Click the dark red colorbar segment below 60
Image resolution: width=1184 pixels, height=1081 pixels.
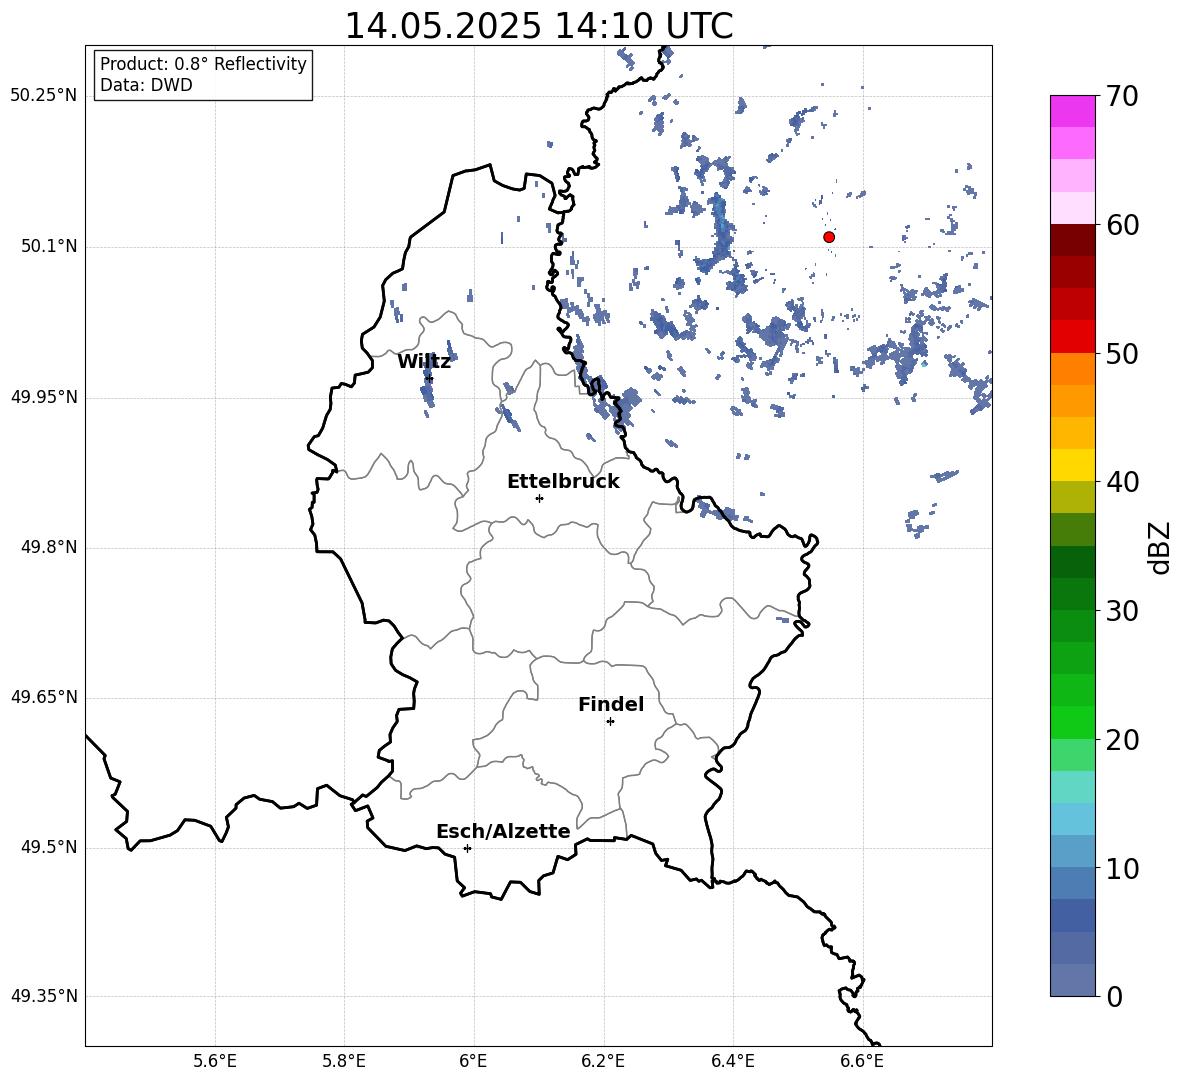1072,240
